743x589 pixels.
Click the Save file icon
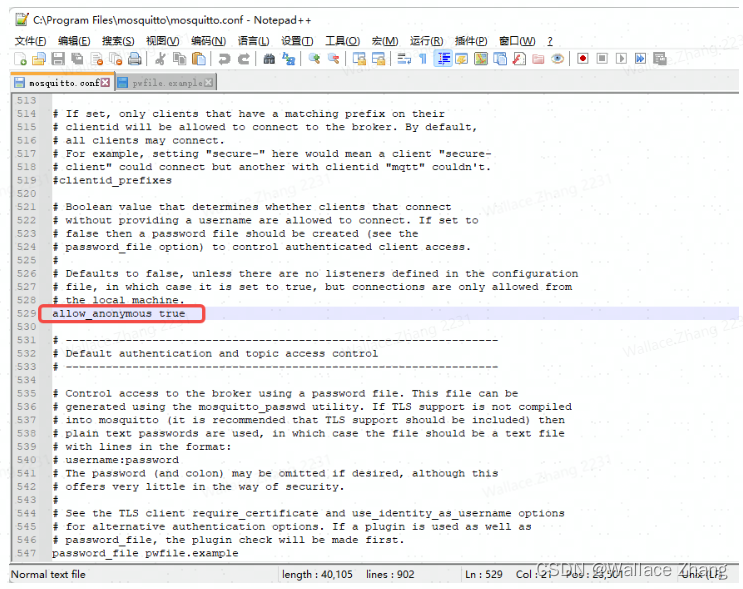pyautogui.click(x=58, y=59)
